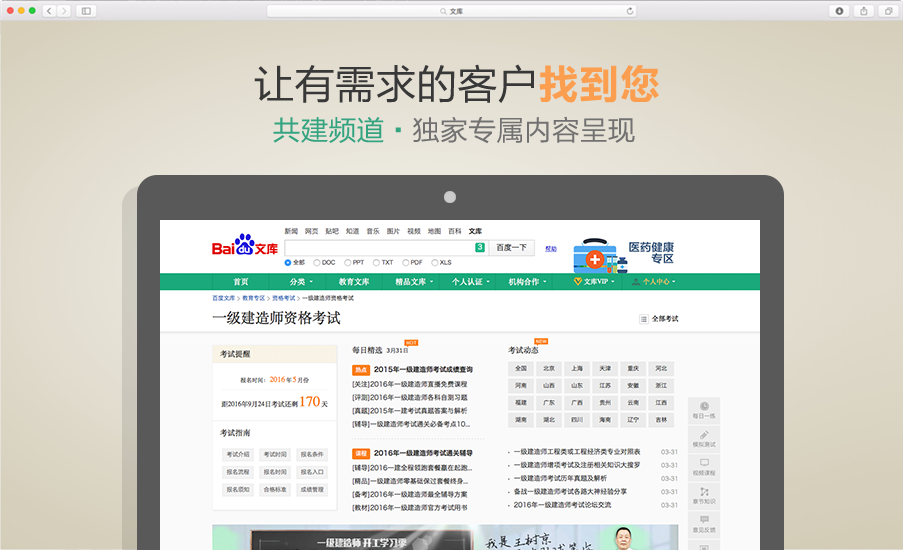903x550 pixels.
Task: Open 视频课程 monitor icon in sidebar
Action: coord(704,464)
